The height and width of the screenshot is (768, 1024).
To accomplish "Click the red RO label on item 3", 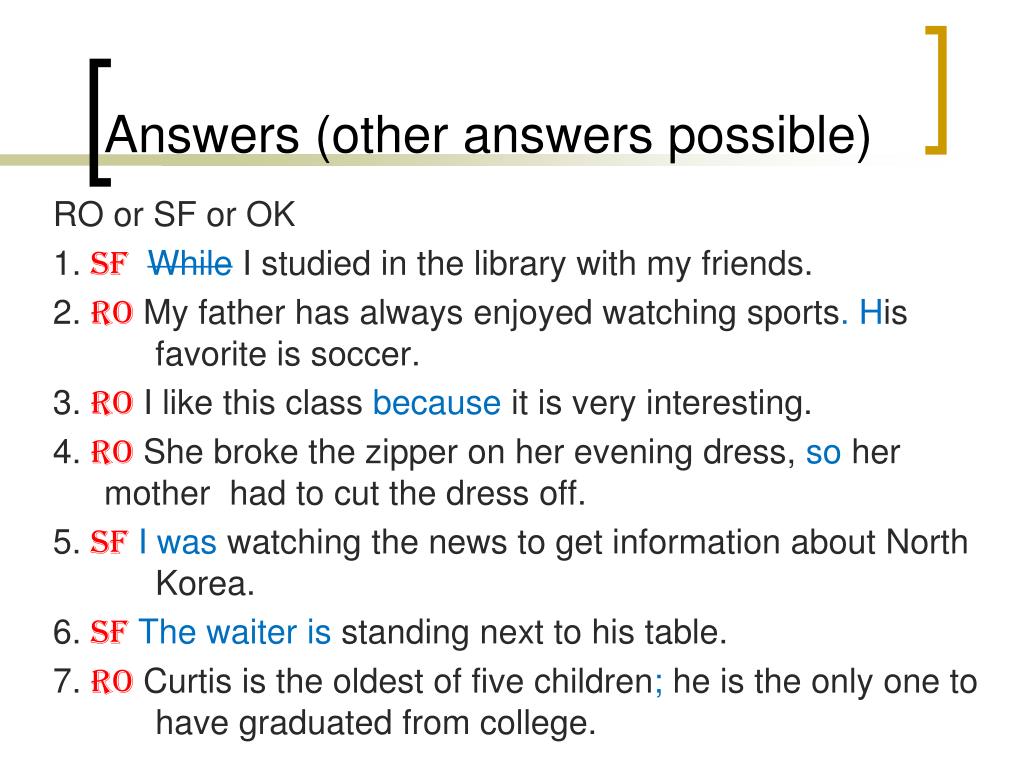I will point(112,402).
